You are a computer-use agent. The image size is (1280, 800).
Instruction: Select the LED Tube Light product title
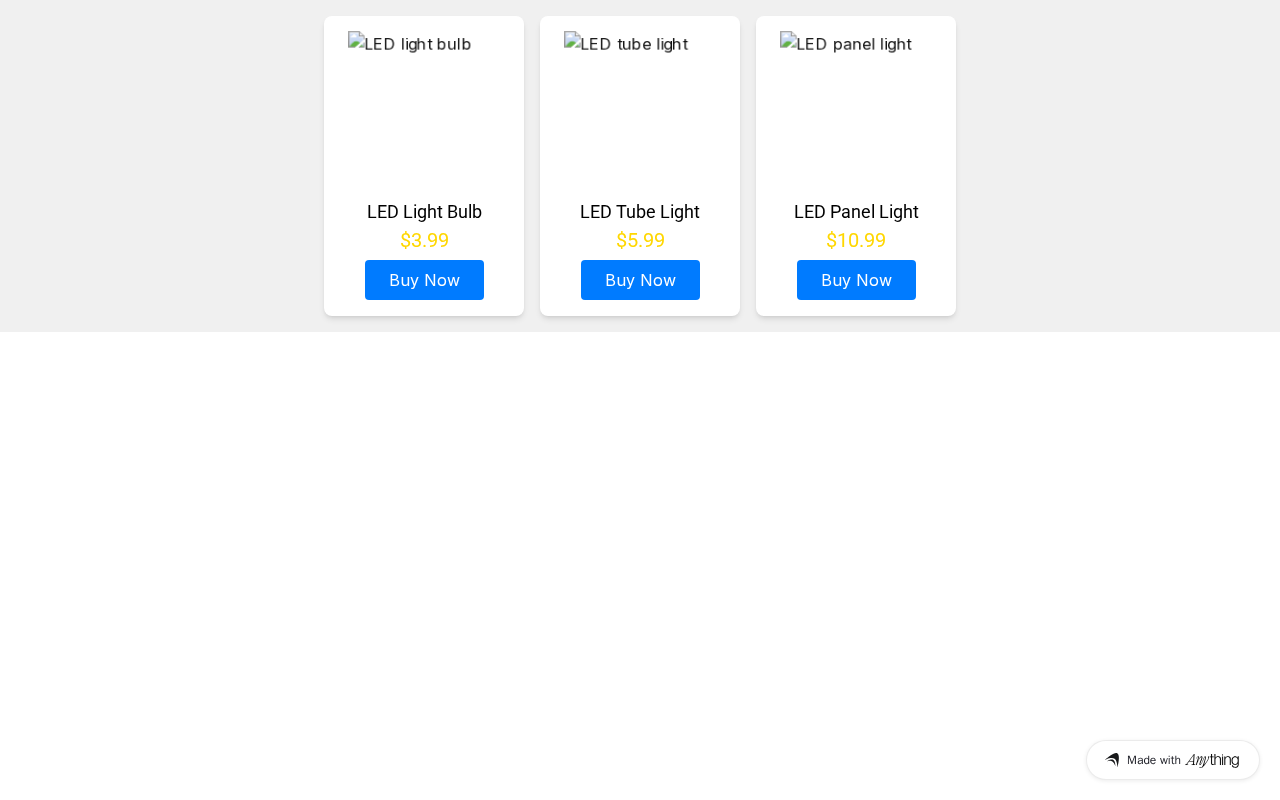point(640,212)
